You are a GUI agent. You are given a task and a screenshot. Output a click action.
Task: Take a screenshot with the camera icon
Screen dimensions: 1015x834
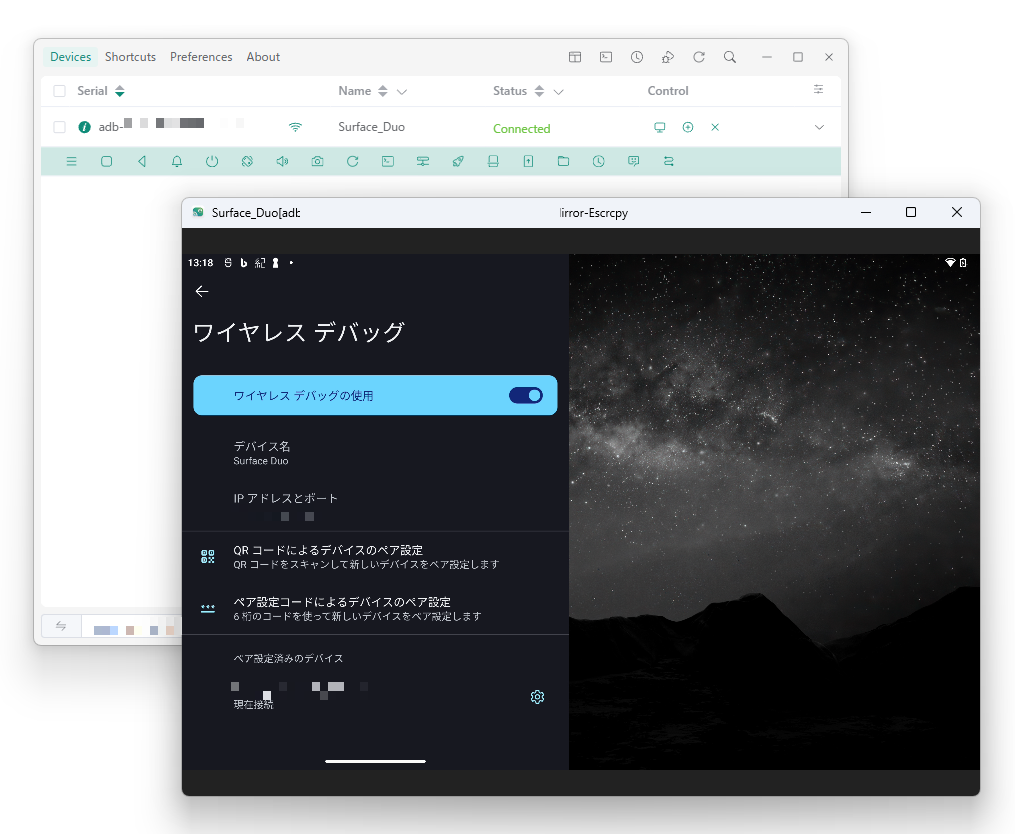317,161
